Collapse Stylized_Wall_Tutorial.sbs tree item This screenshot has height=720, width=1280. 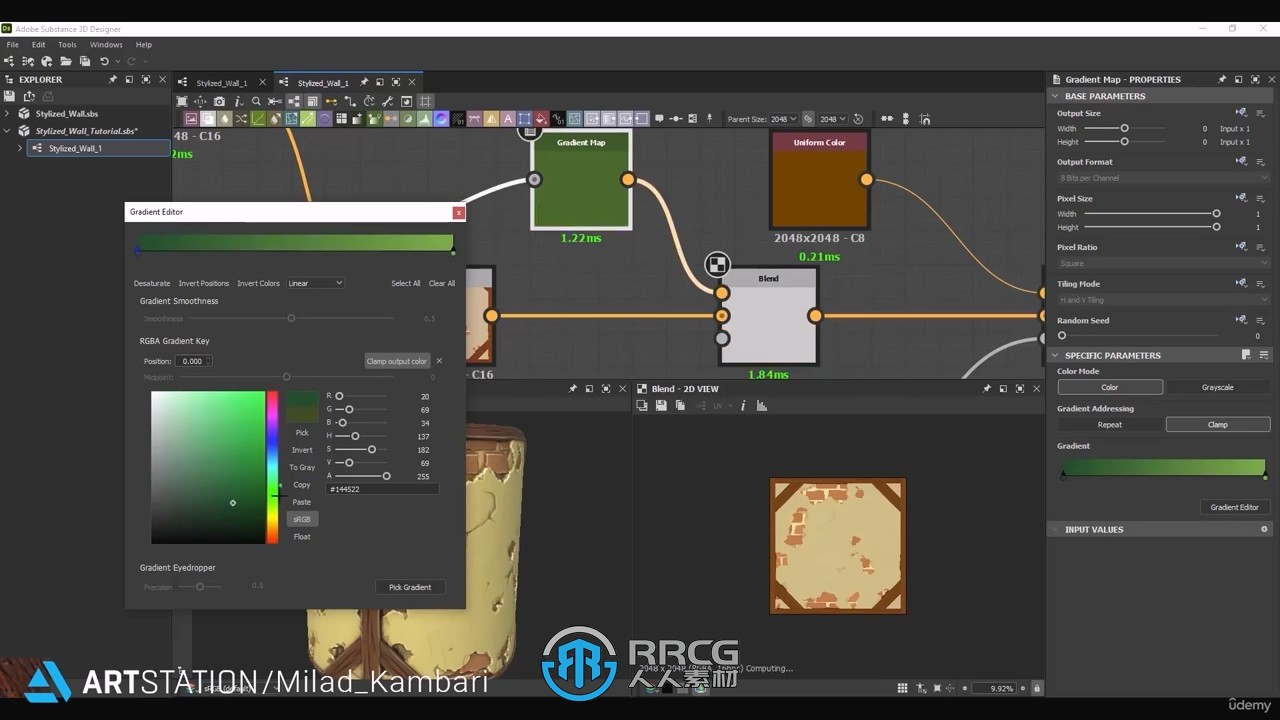(x=8, y=130)
